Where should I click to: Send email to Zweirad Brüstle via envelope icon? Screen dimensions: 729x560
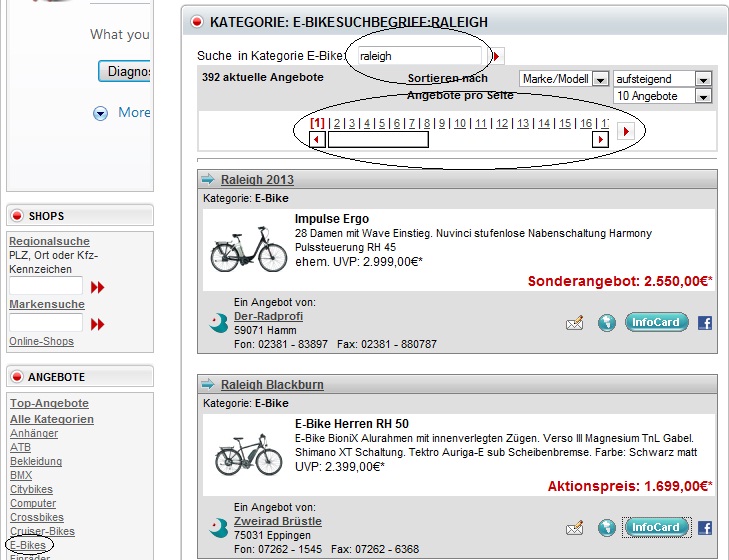click(x=575, y=527)
